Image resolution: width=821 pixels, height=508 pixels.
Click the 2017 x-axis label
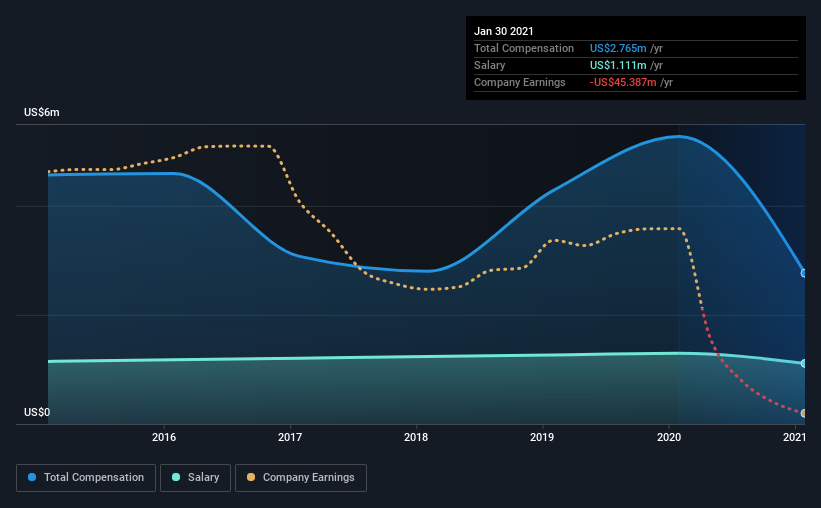pos(290,437)
